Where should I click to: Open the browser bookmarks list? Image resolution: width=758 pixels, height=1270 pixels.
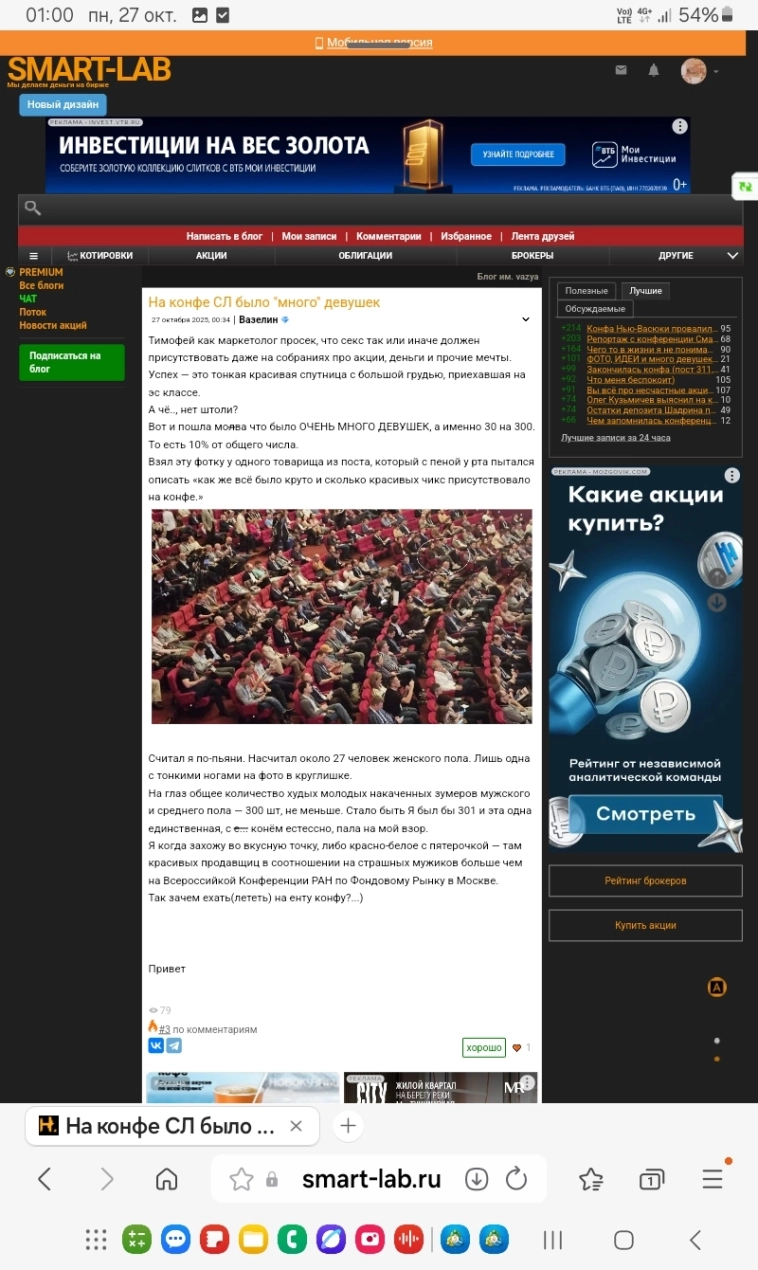click(591, 1179)
